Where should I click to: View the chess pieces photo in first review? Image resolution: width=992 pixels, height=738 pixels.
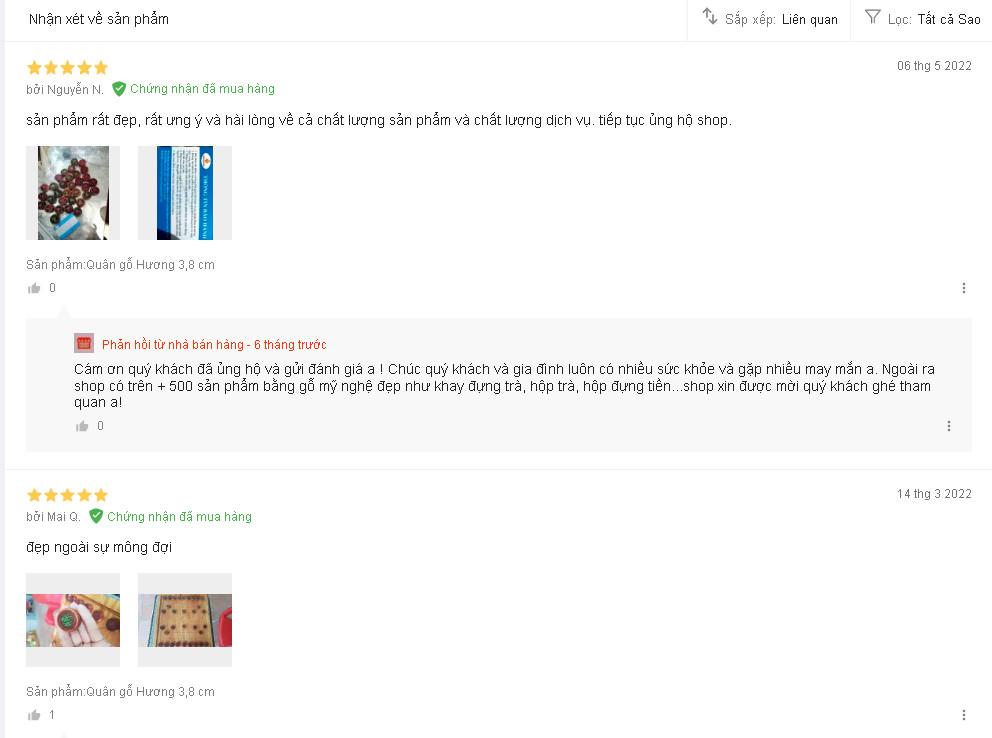(x=73, y=193)
